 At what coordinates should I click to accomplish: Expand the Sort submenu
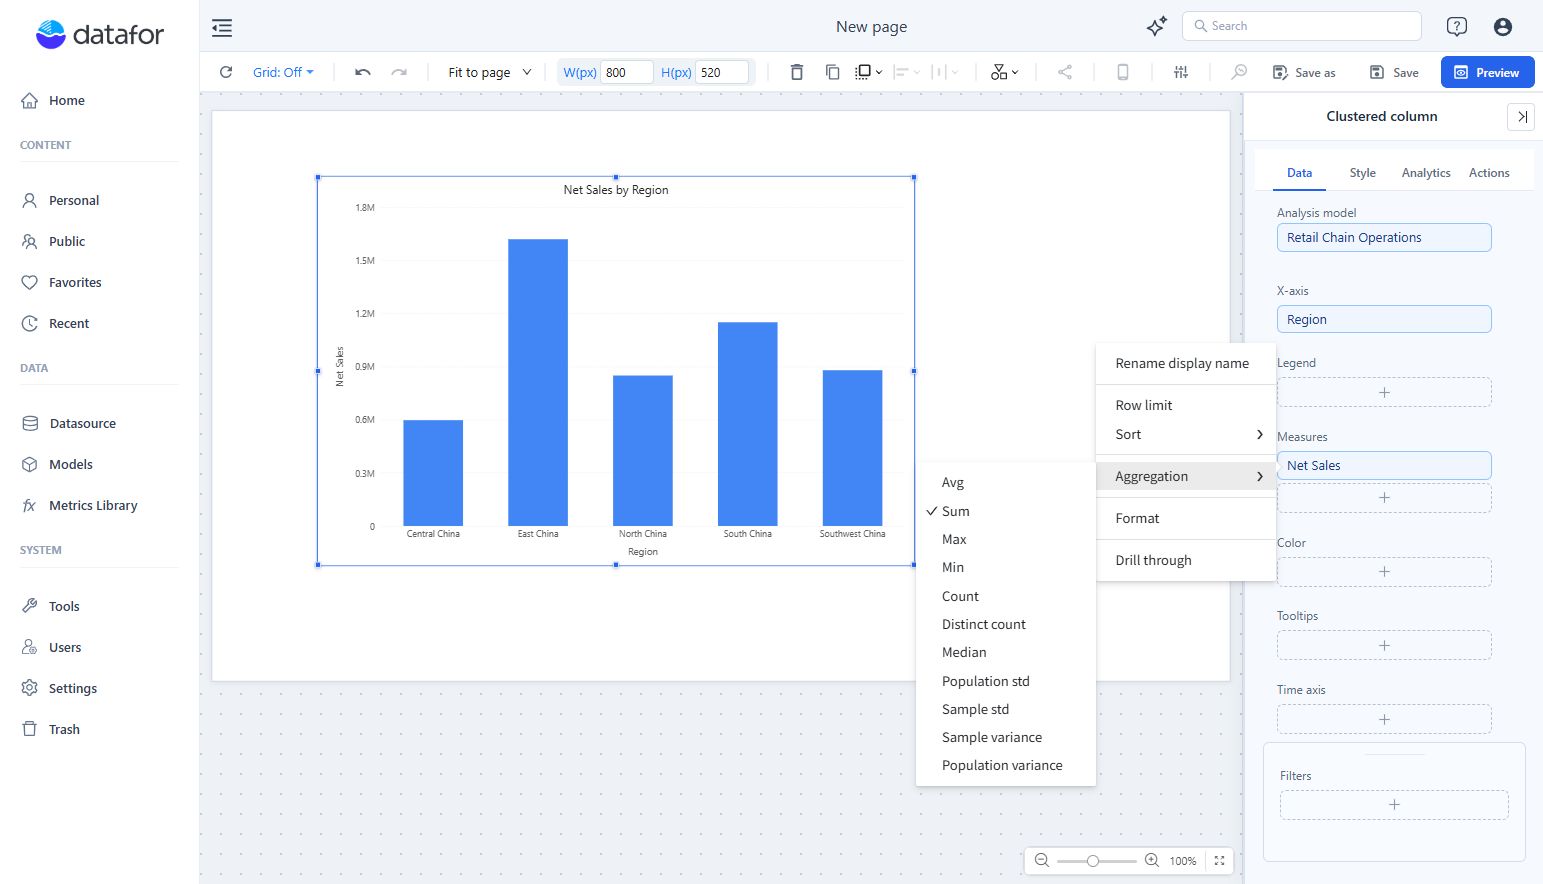point(1186,434)
